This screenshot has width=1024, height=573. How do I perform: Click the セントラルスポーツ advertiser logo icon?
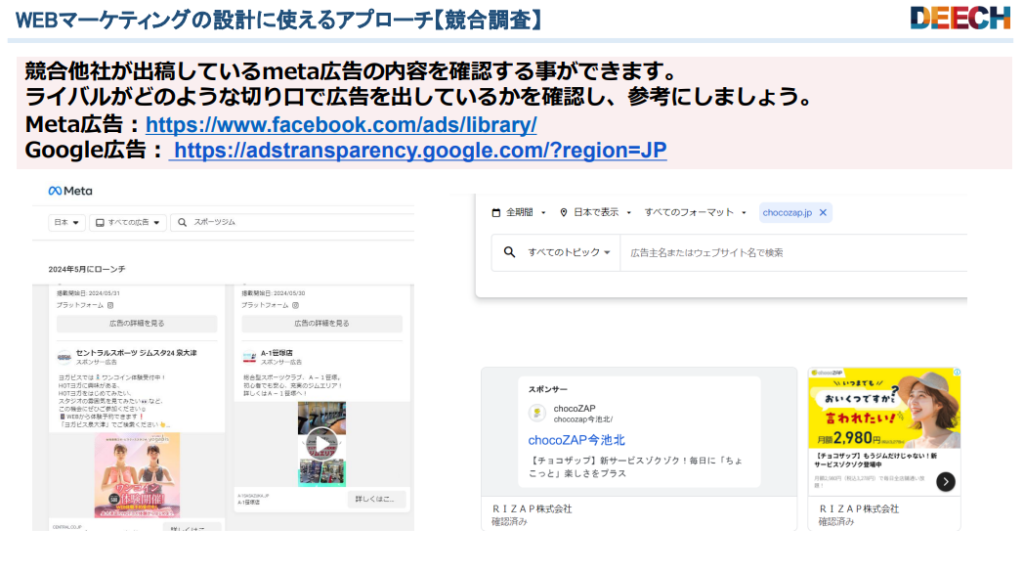(64, 357)
